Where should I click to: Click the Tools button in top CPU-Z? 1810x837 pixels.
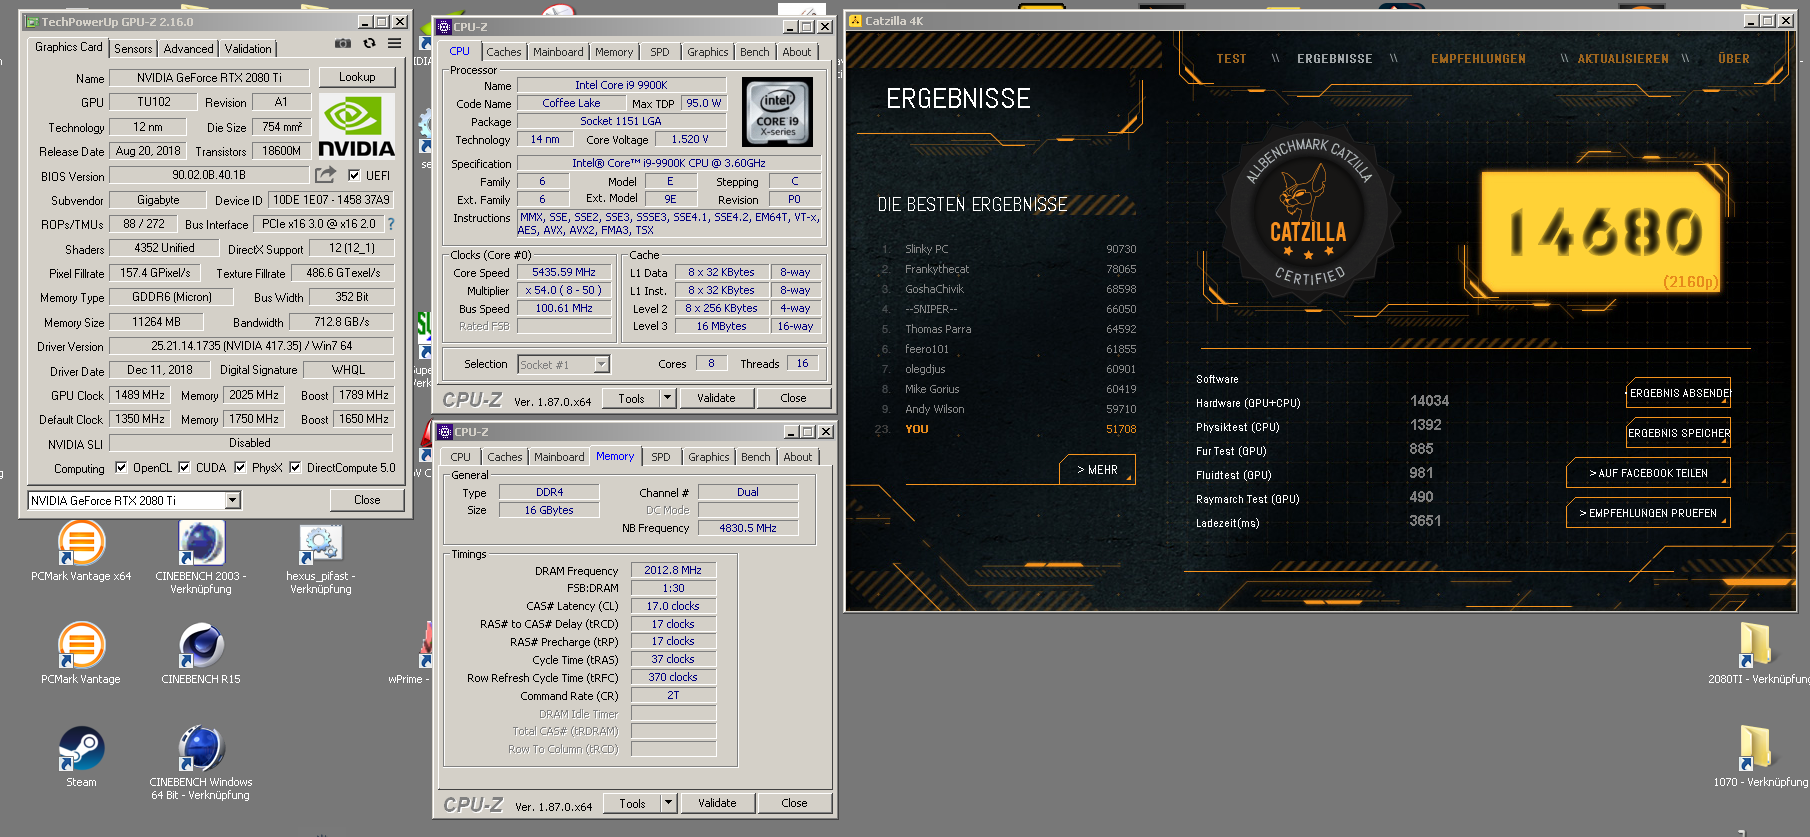(x=631, y=398)
